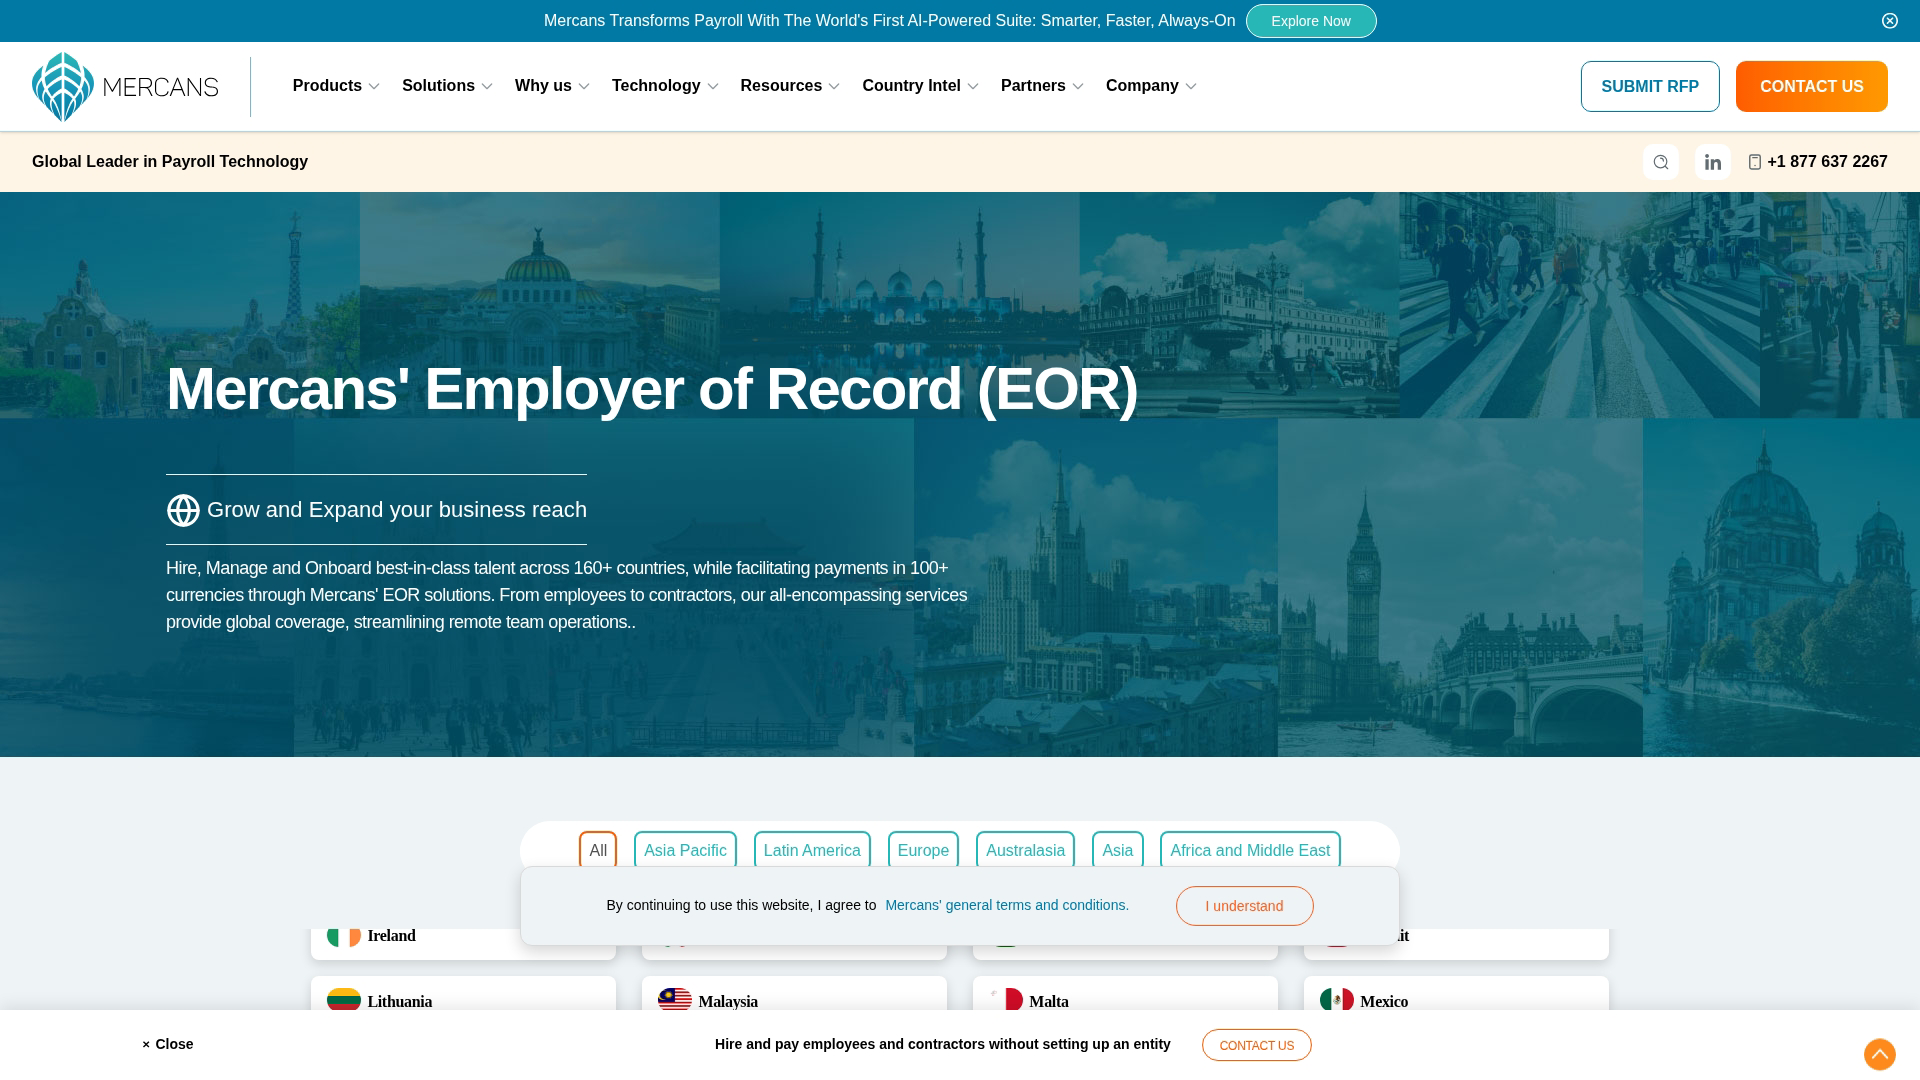Click the phone icon next to the number
This screenshot has width=1920, height=1080.
click(1755, 161)
